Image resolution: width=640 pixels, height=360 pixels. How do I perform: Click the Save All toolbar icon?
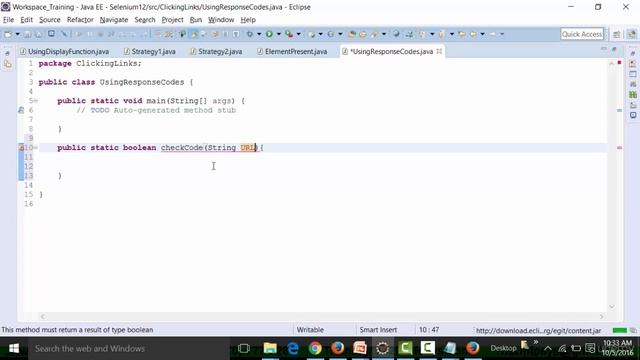[x=38, y=34]
